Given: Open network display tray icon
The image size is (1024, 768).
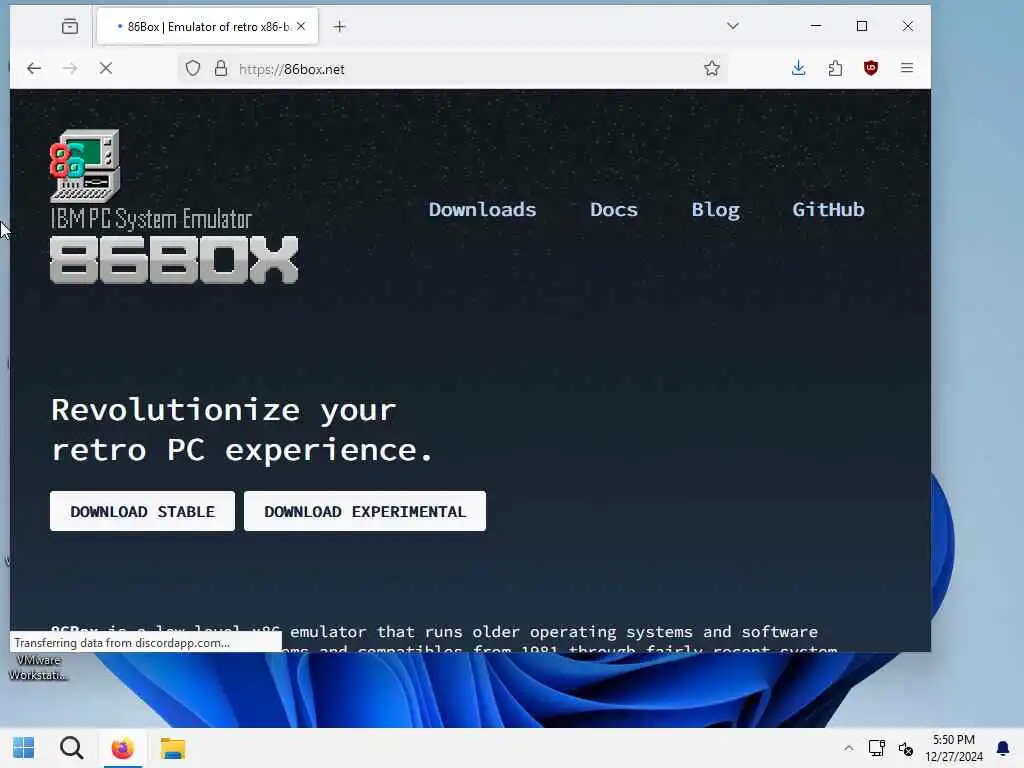Looking at the screenshot, I should (x=876, y=748).
